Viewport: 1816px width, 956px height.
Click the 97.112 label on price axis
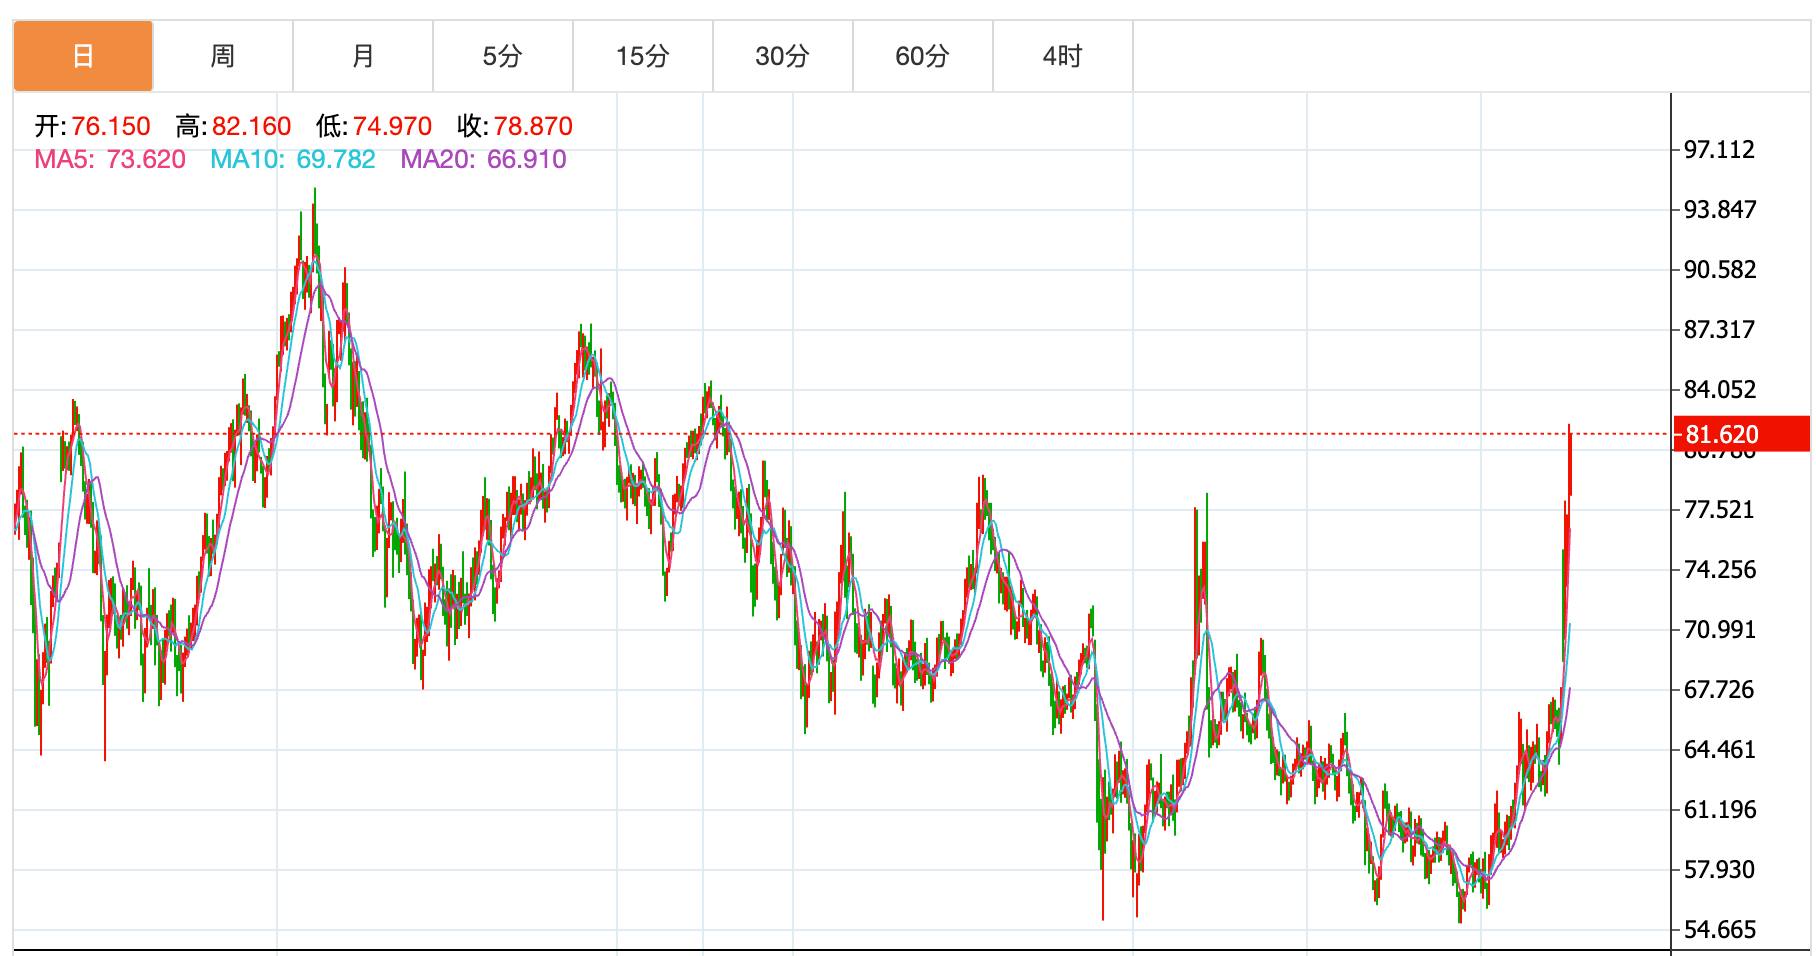[x=1719, y=150]
